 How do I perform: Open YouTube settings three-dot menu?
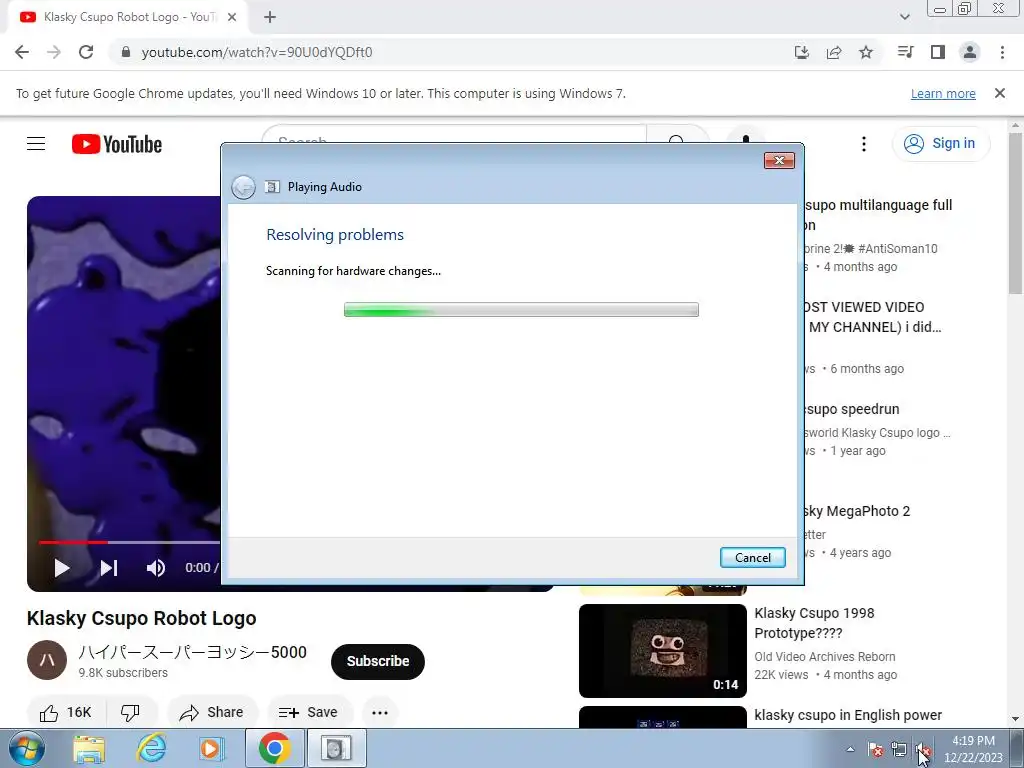864,144
